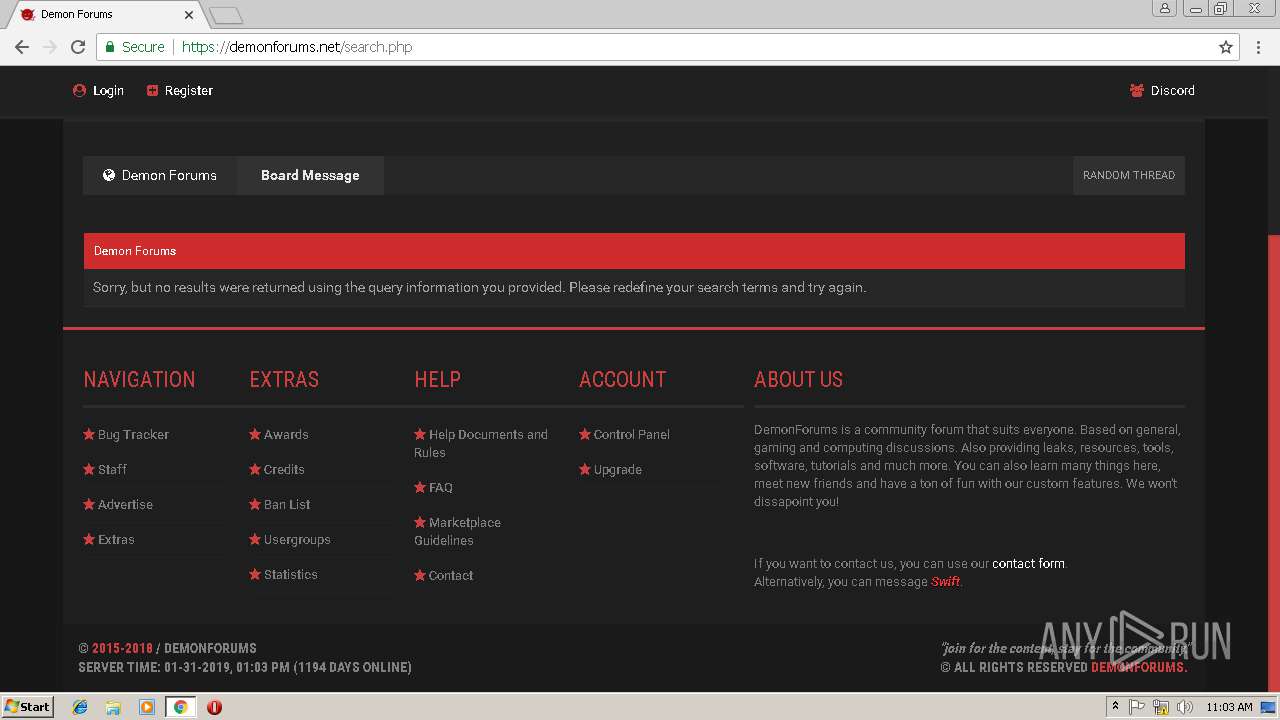Open the Staff link
Screen dimensions: 1280x720
coord(112,469)
